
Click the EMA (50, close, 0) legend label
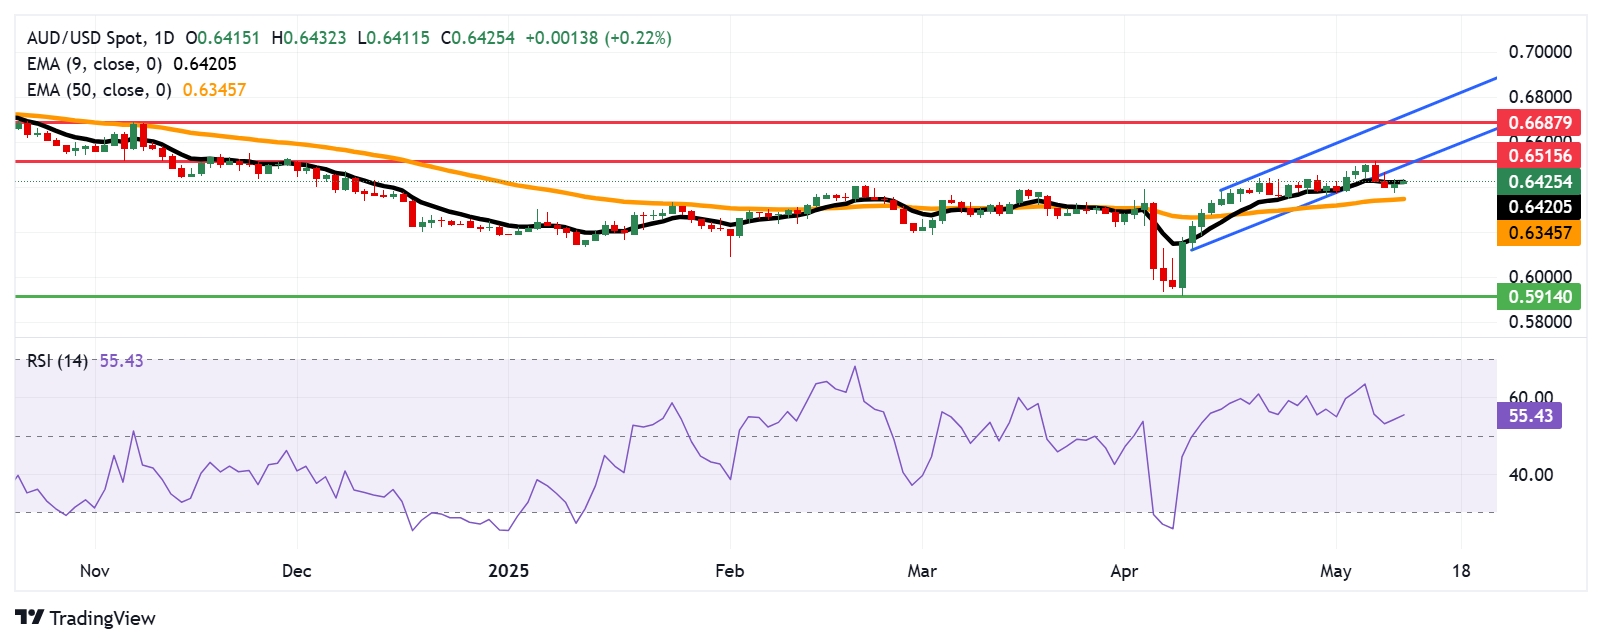(99, 90)
